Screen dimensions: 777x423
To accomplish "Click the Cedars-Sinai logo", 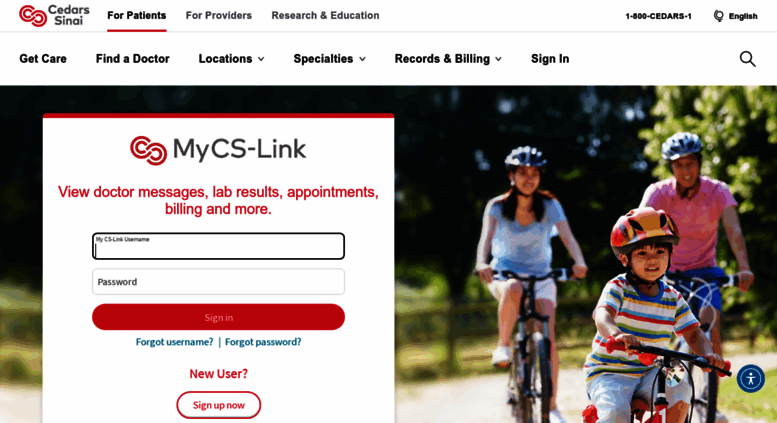I will tap(55, 15).
